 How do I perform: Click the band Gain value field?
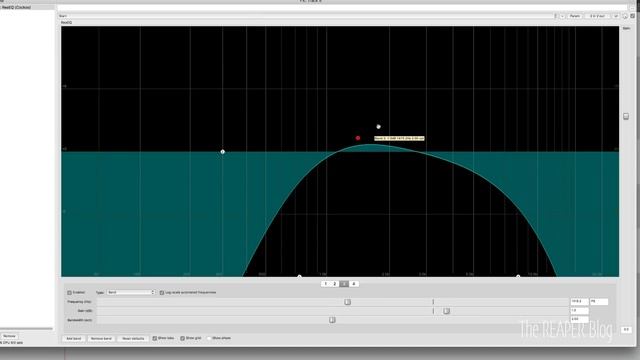[x=579, y=311]
